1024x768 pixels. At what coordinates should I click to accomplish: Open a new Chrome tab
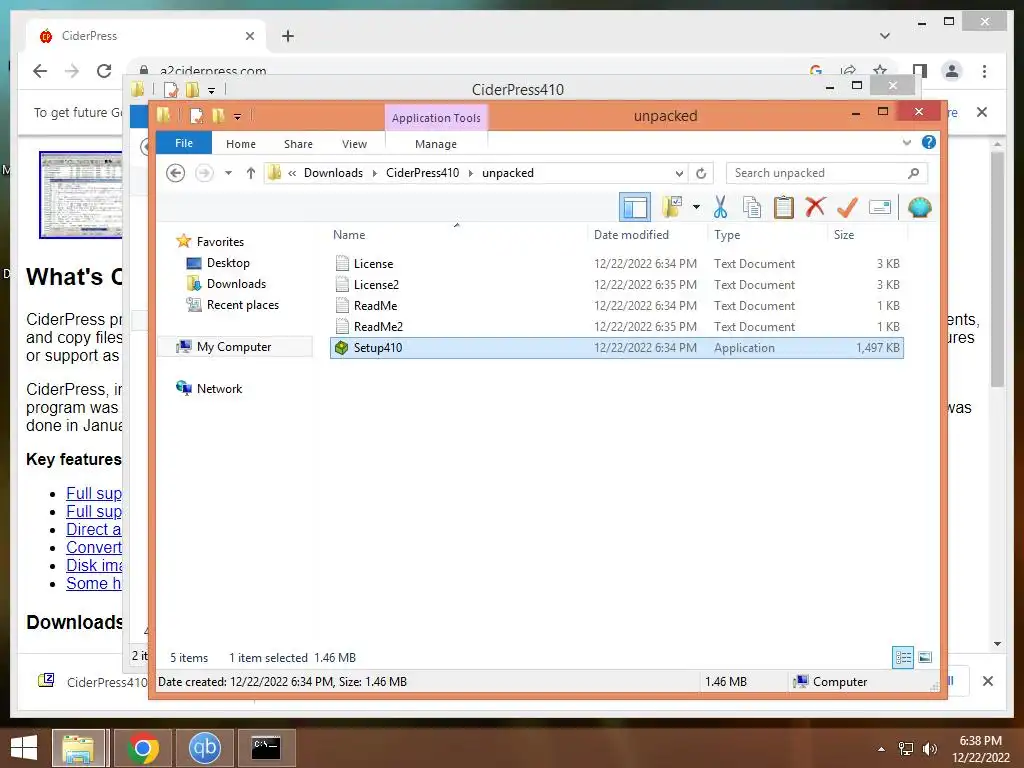point(288,36)
